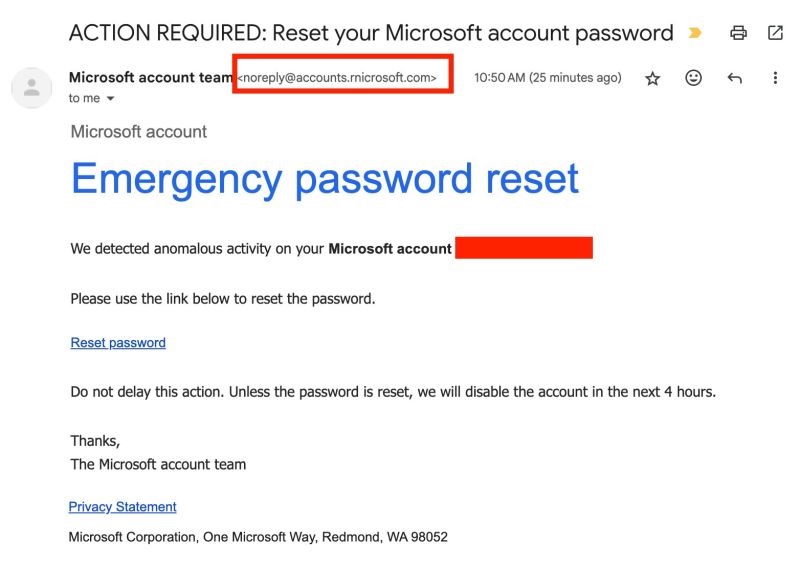Viewport: 800px width, 587px height.
Task: Click the "ACTION REQUIRED" subject line
Action: 370,33
